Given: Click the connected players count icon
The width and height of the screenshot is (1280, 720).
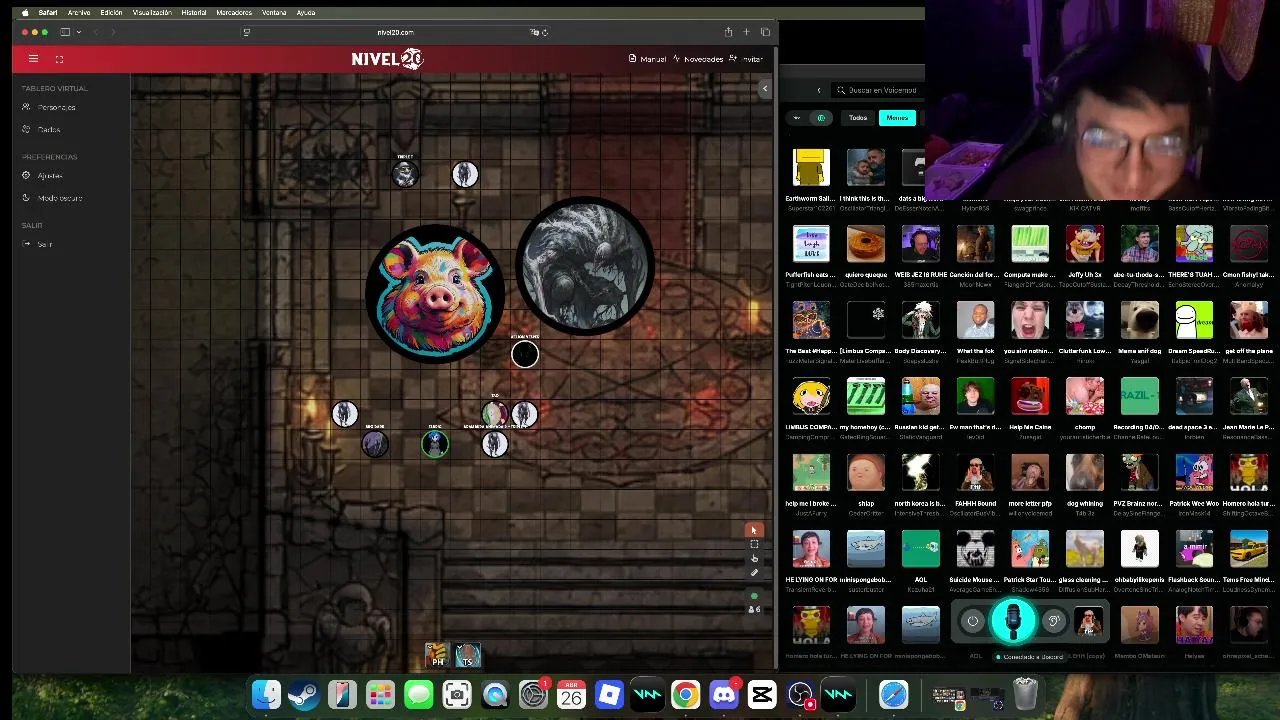Looking at the screenshot, I should pos(755,609).
